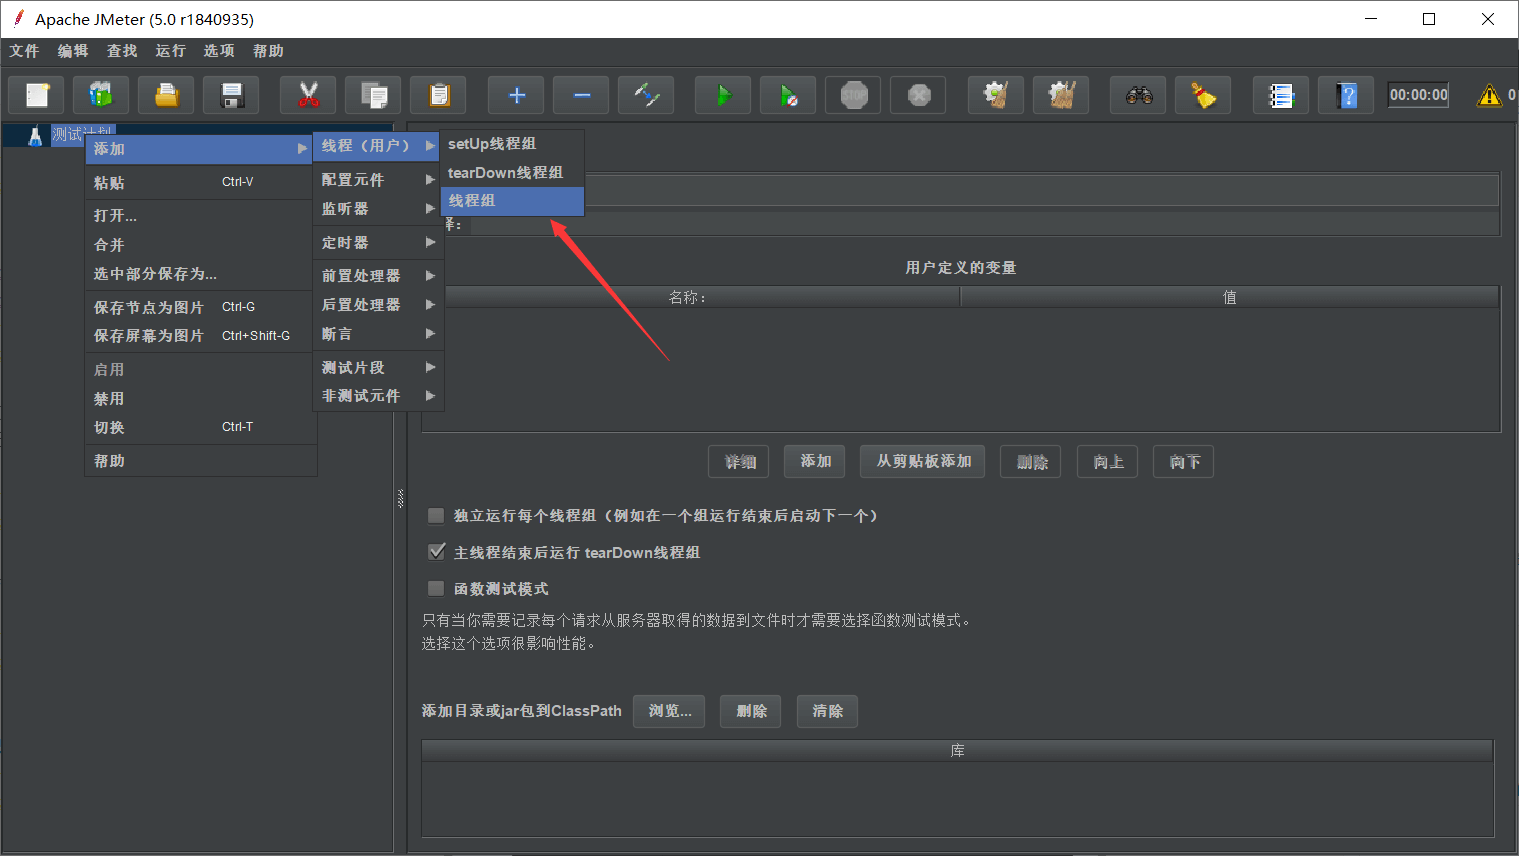The image size is (1519, 856).
Task: Click the 添加 button under variables table
Action: tap(815, 461)
